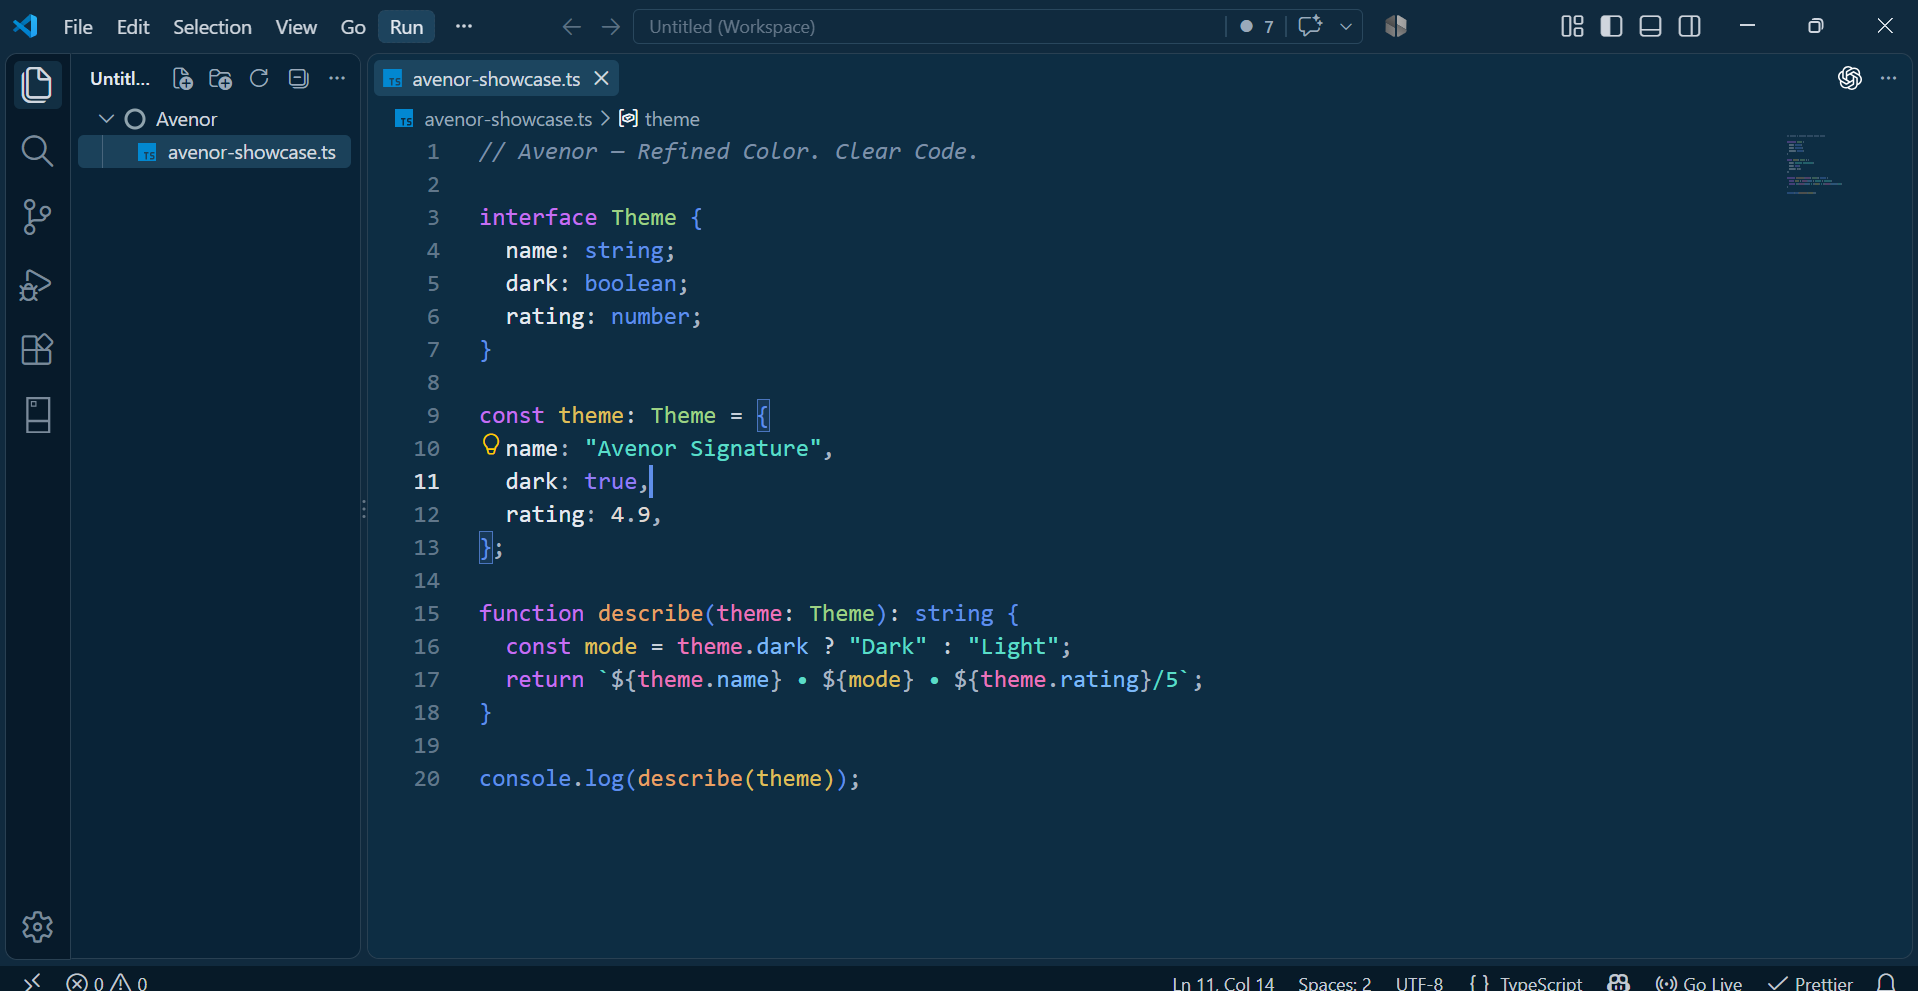Open the Manage settings gear
Image resolution: width=1918 pixels, height=991 pixels.
tap(37, 927)
